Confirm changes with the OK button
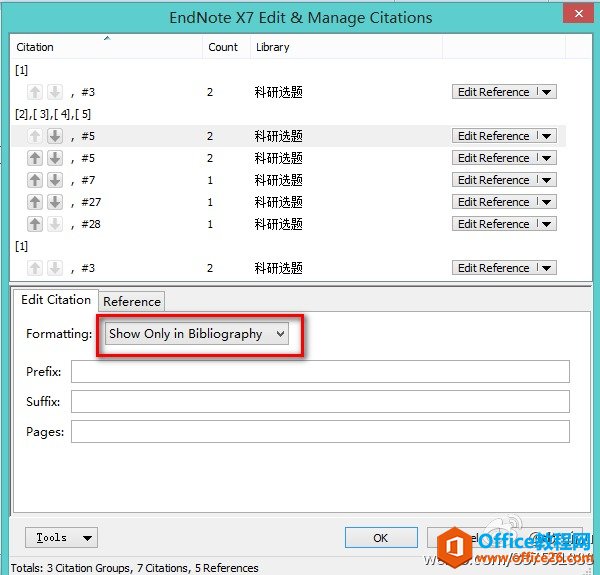The image size is (600, 575). click(x=380, y=538)
